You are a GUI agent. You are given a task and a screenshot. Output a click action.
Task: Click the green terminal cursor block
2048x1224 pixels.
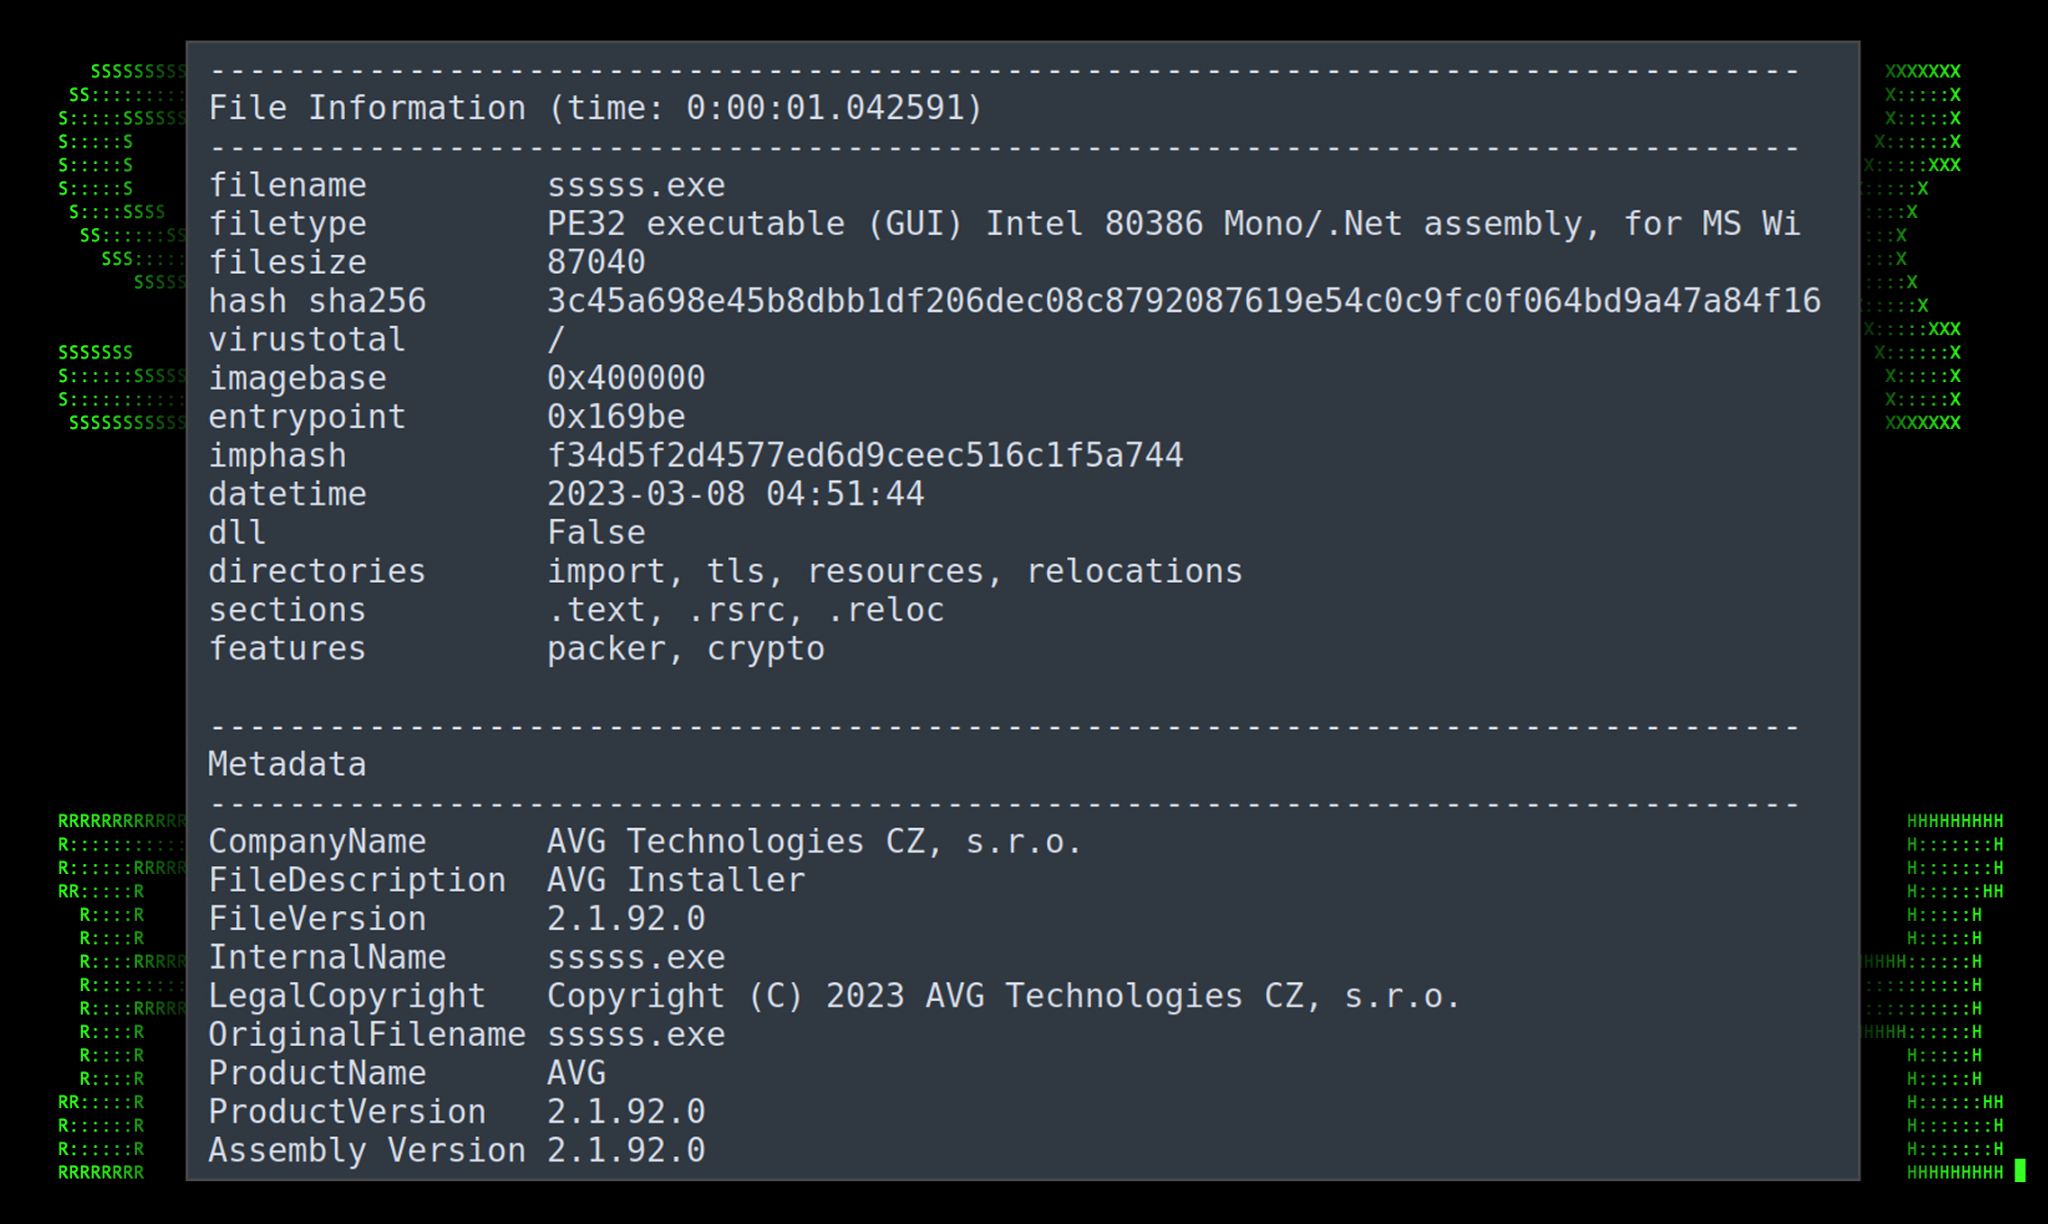[x=2020, y=1171]
